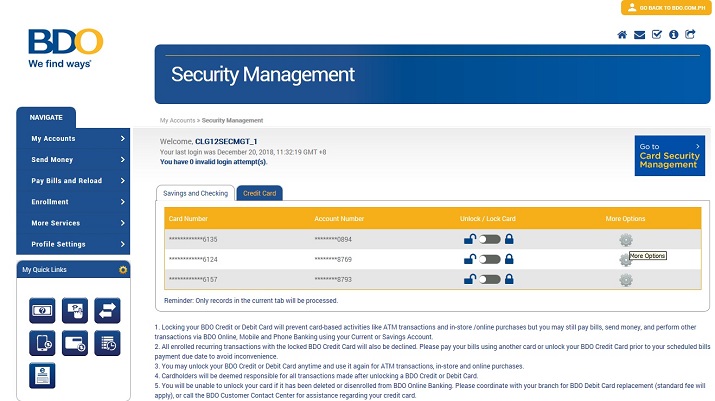The height and width of the screenshot is (401, 715).
Task: Click the Reminder note below table
Action: (251, 301)
